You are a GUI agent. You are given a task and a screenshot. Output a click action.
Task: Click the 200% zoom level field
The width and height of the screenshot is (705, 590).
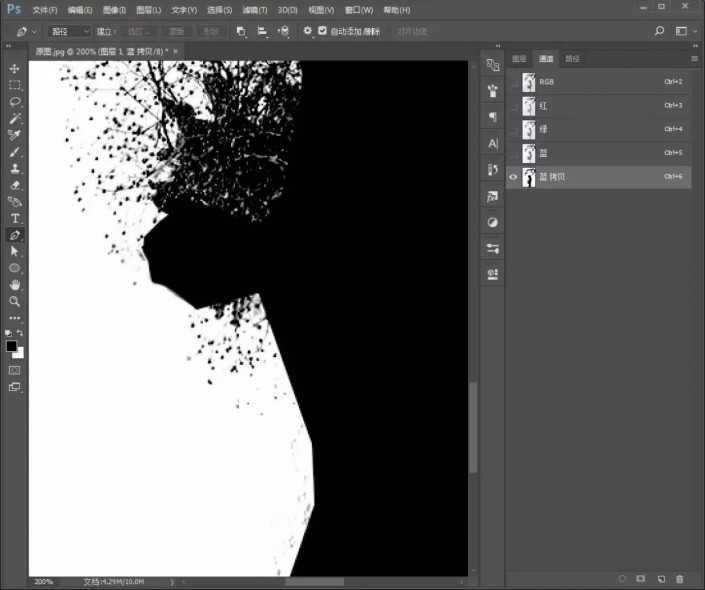[x=44, y=581]
